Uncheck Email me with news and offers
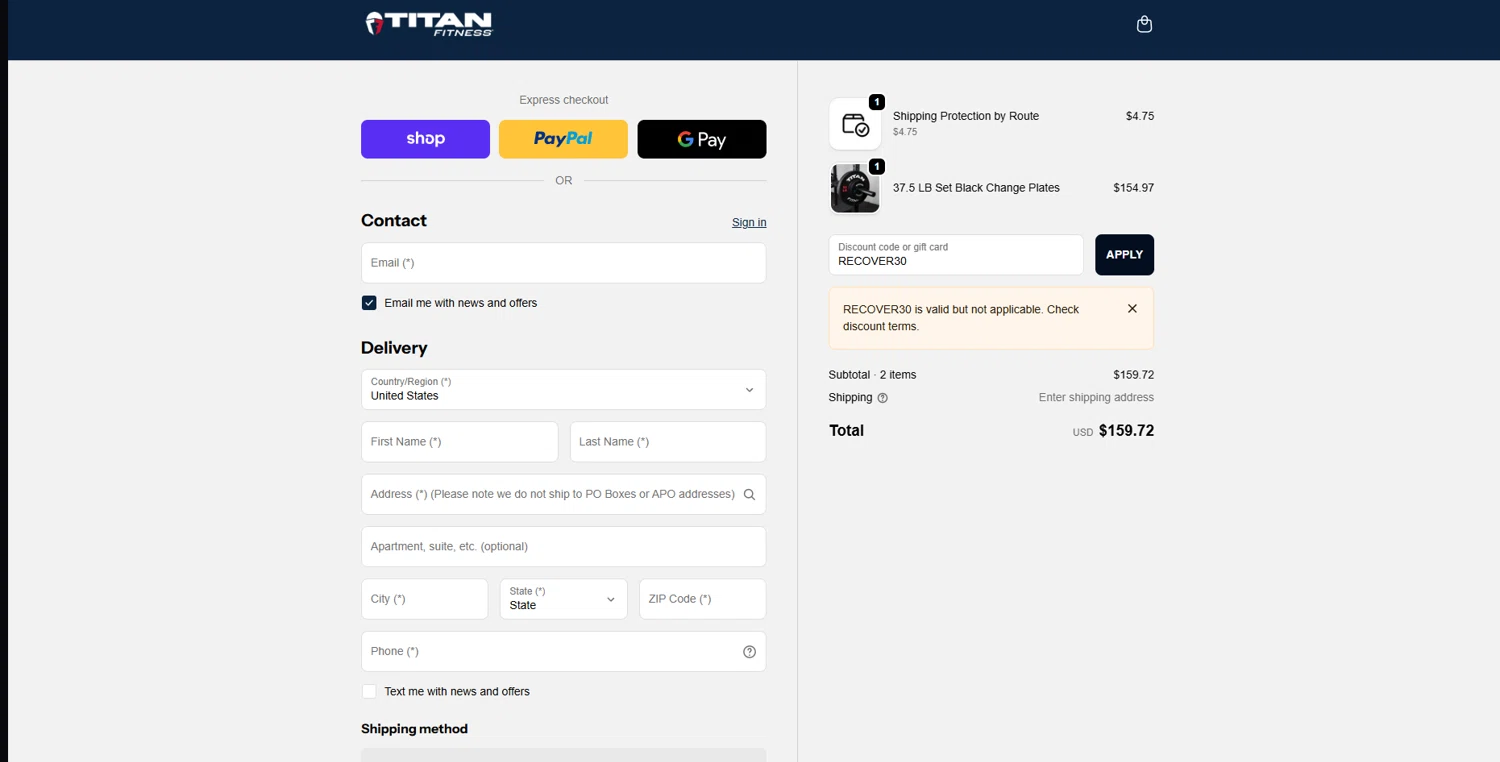 coord(369,303)
